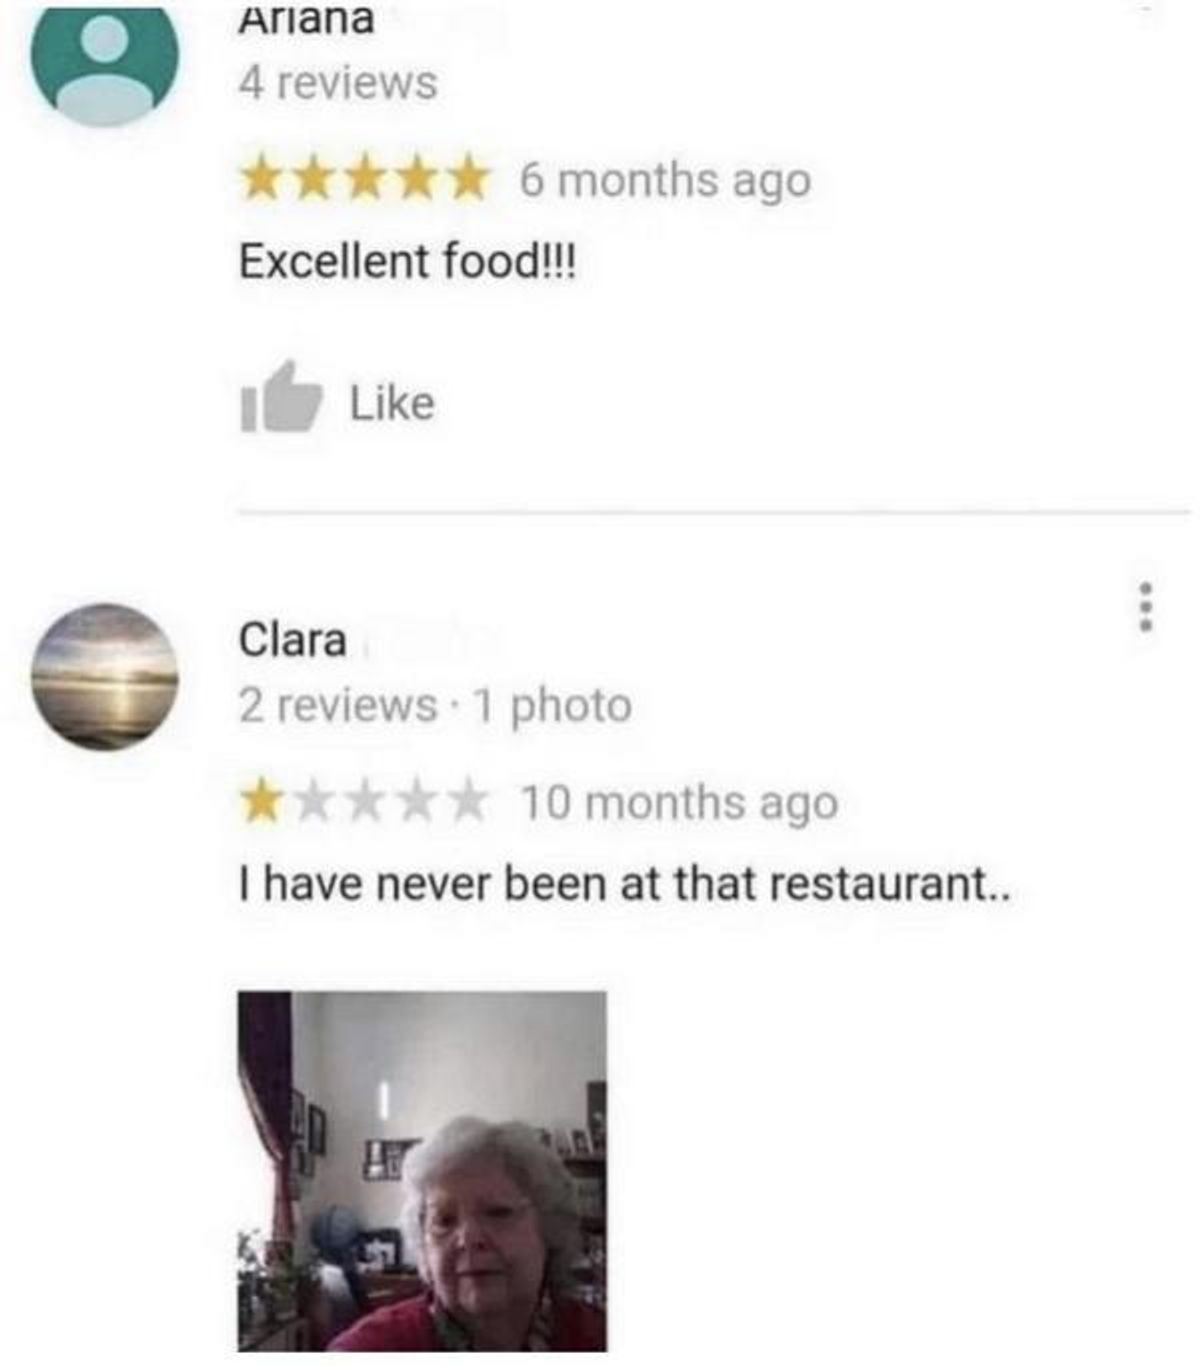Open the reviewer name Clara

click(292, 640)
